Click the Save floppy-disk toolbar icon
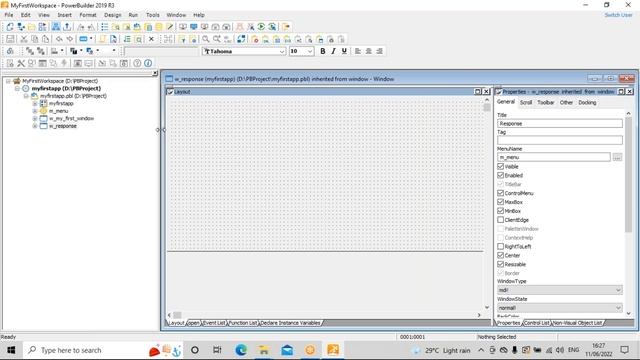 10,39
